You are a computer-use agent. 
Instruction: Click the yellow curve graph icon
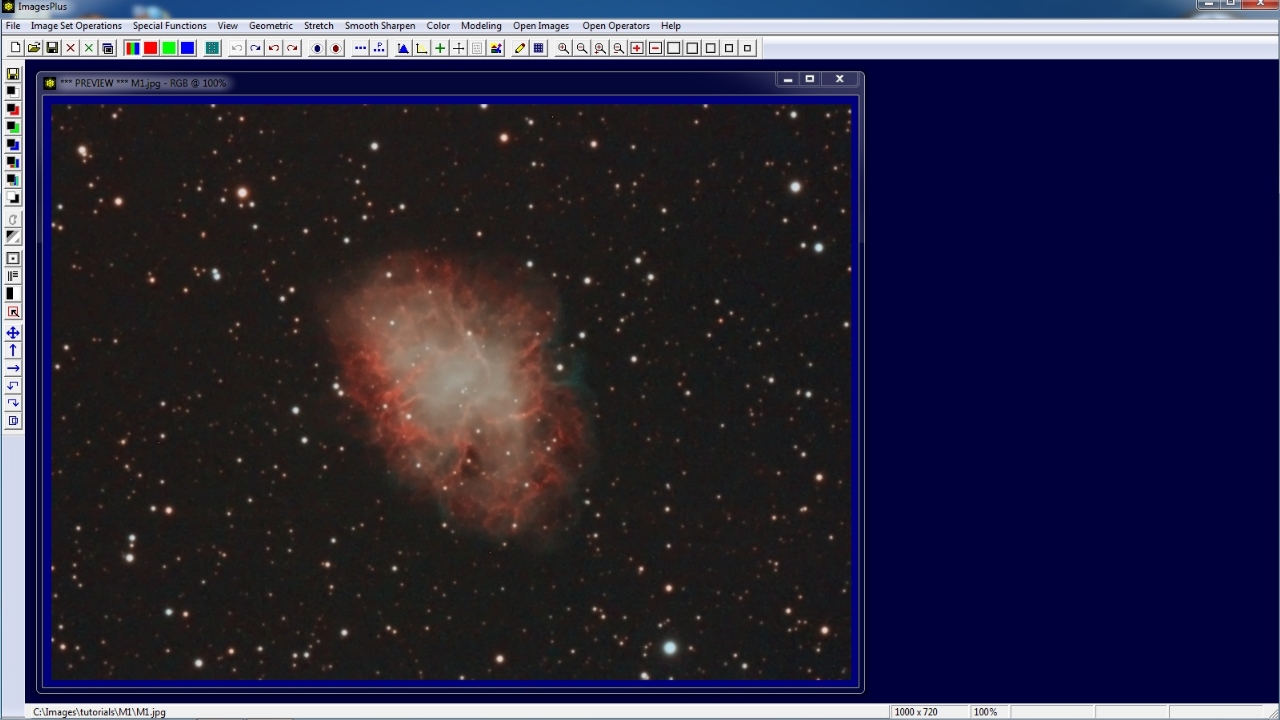point(422,48)
